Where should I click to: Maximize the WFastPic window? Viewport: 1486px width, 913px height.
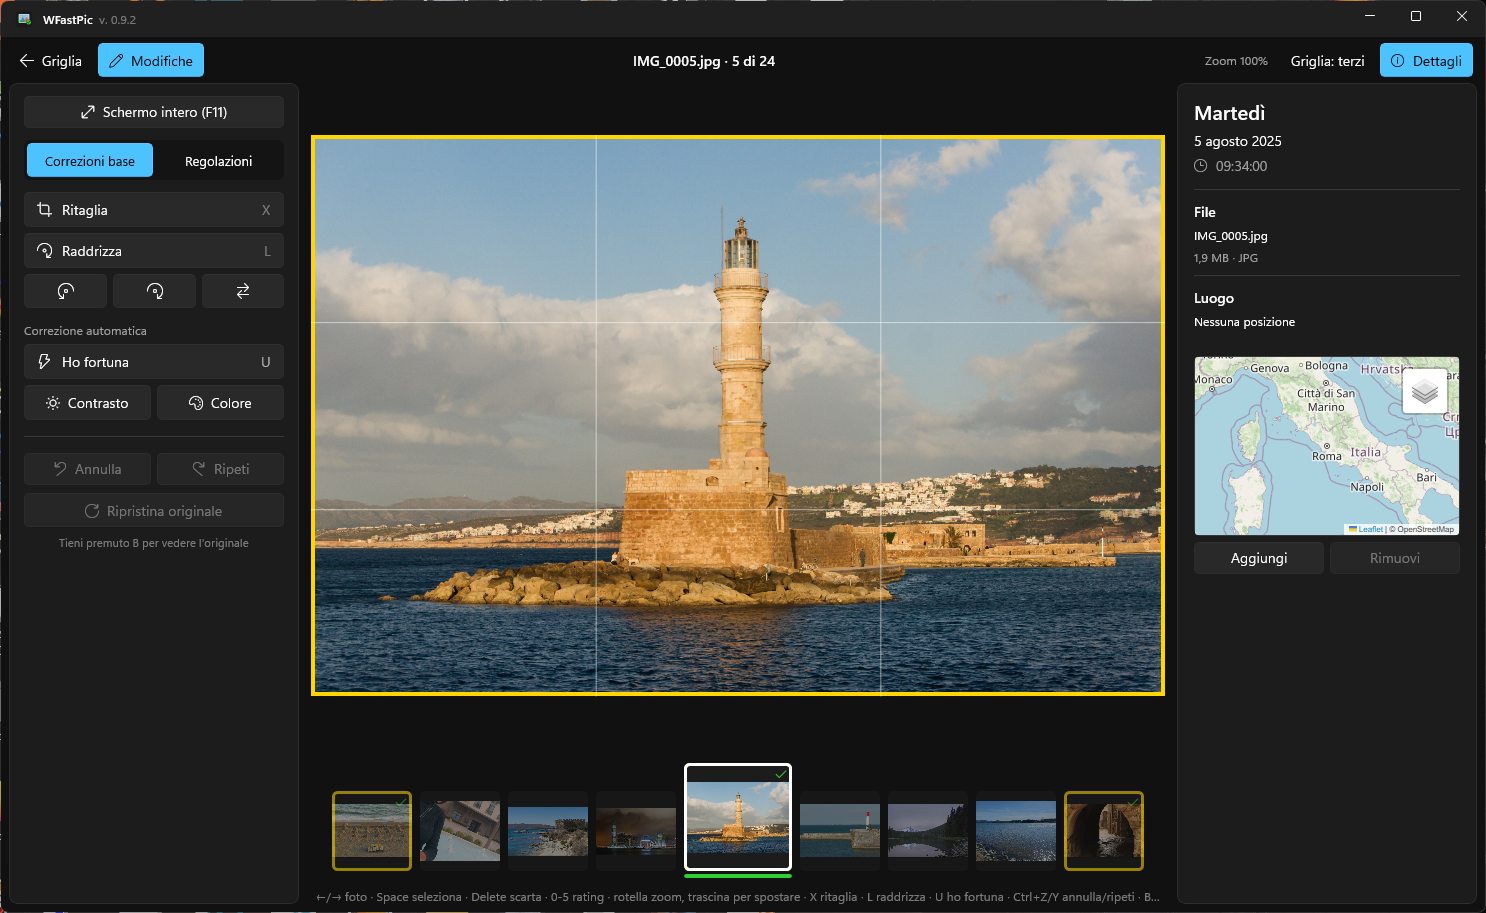(1416, 16)
